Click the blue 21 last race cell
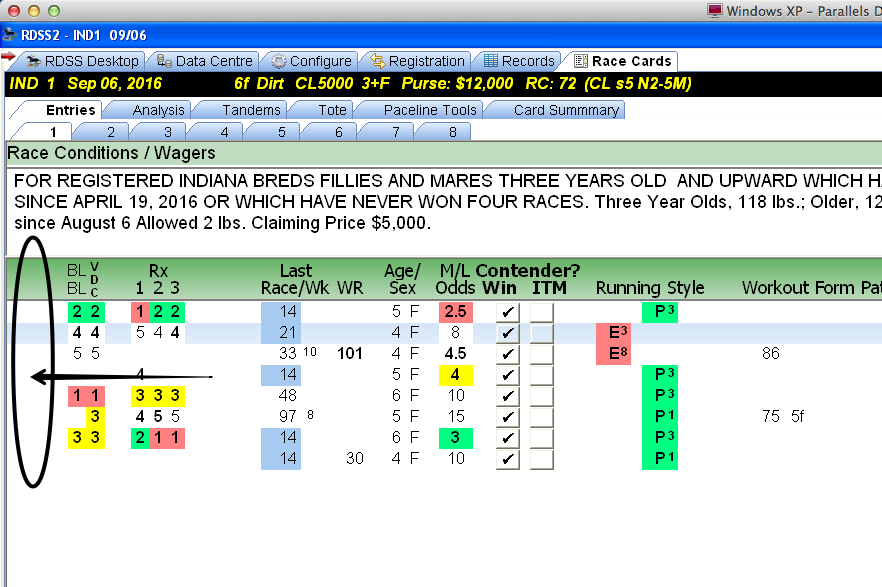Image resolution: width=882 pixels, height=587 pixels. 281,333
